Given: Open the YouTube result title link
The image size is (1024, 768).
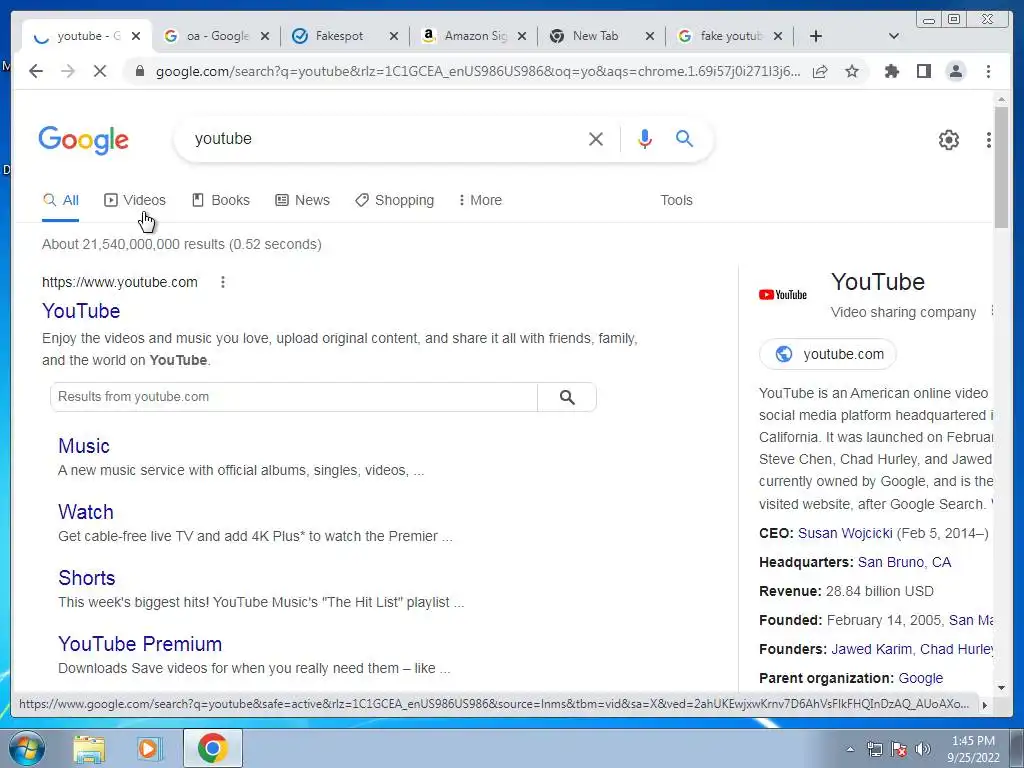Looking at the screenshot, I should pos(81,311).
